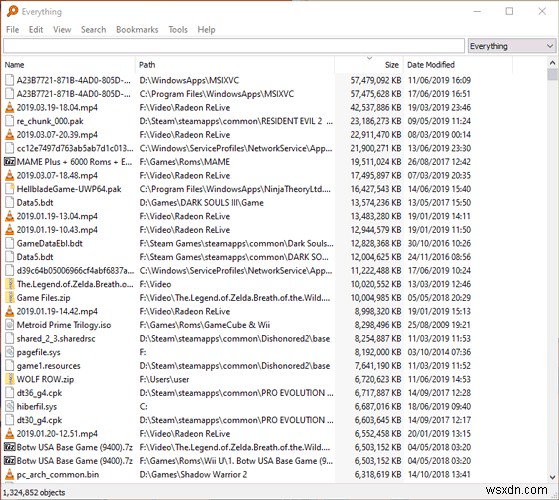Click zip icon of The.Legend.of.Zelda.Breath file

click(x=10, y=284)
